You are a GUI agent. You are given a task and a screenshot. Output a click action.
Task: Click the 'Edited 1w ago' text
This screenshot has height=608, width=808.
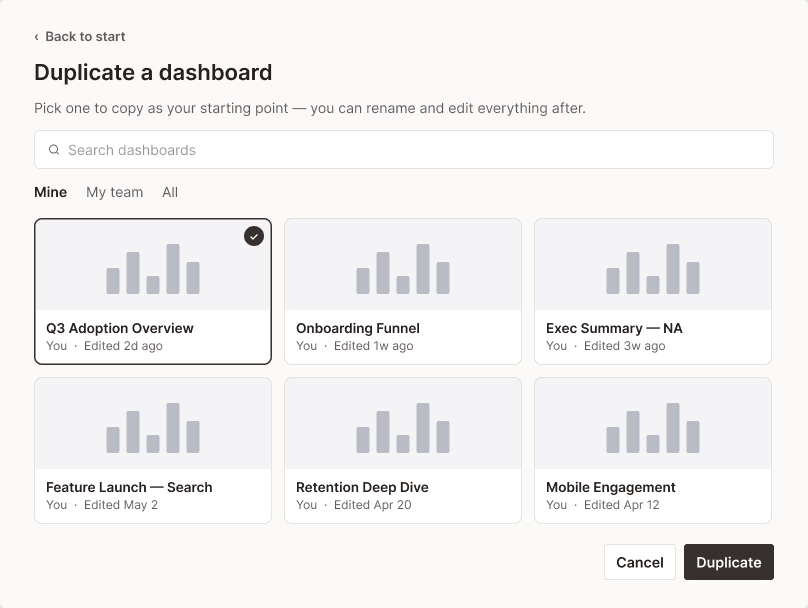click(x=374, y=346)
